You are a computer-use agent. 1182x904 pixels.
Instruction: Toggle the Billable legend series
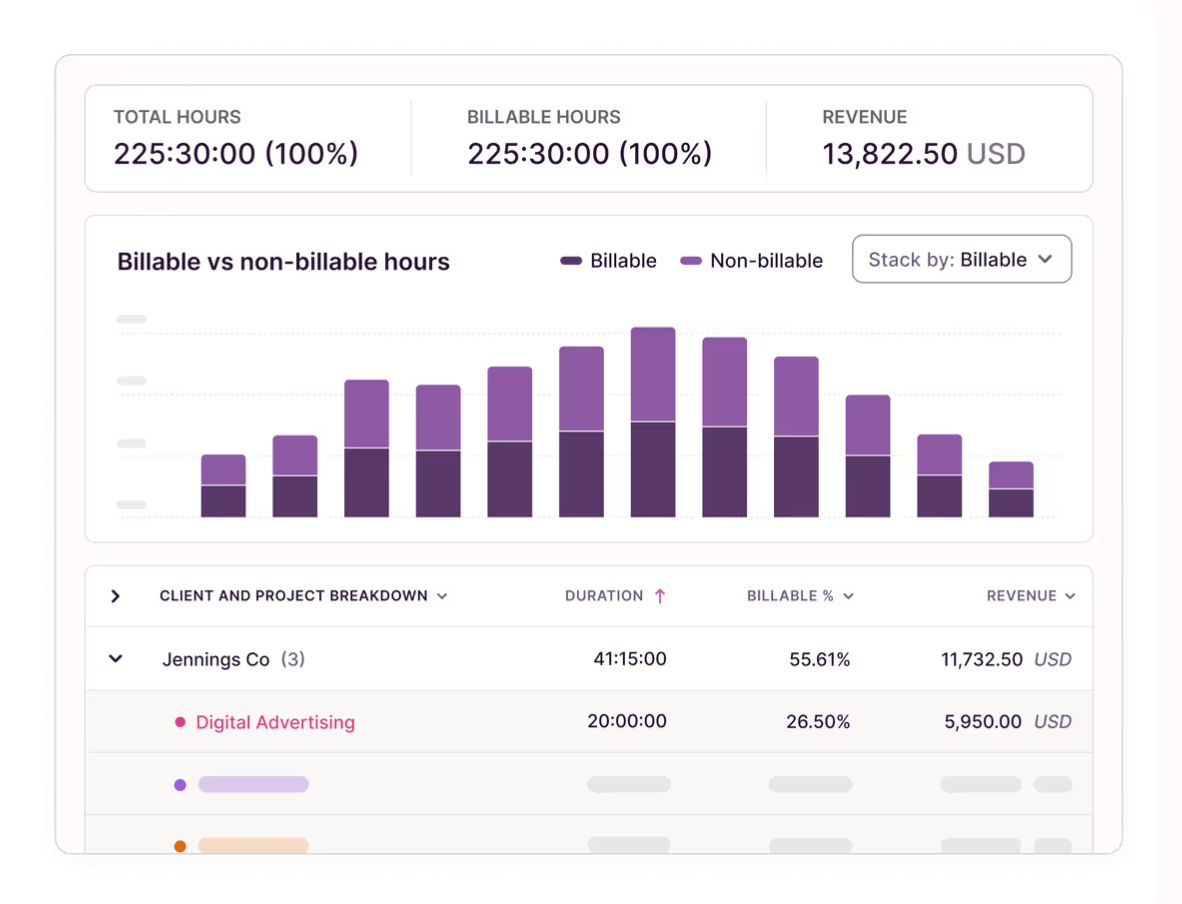[609, 261]
